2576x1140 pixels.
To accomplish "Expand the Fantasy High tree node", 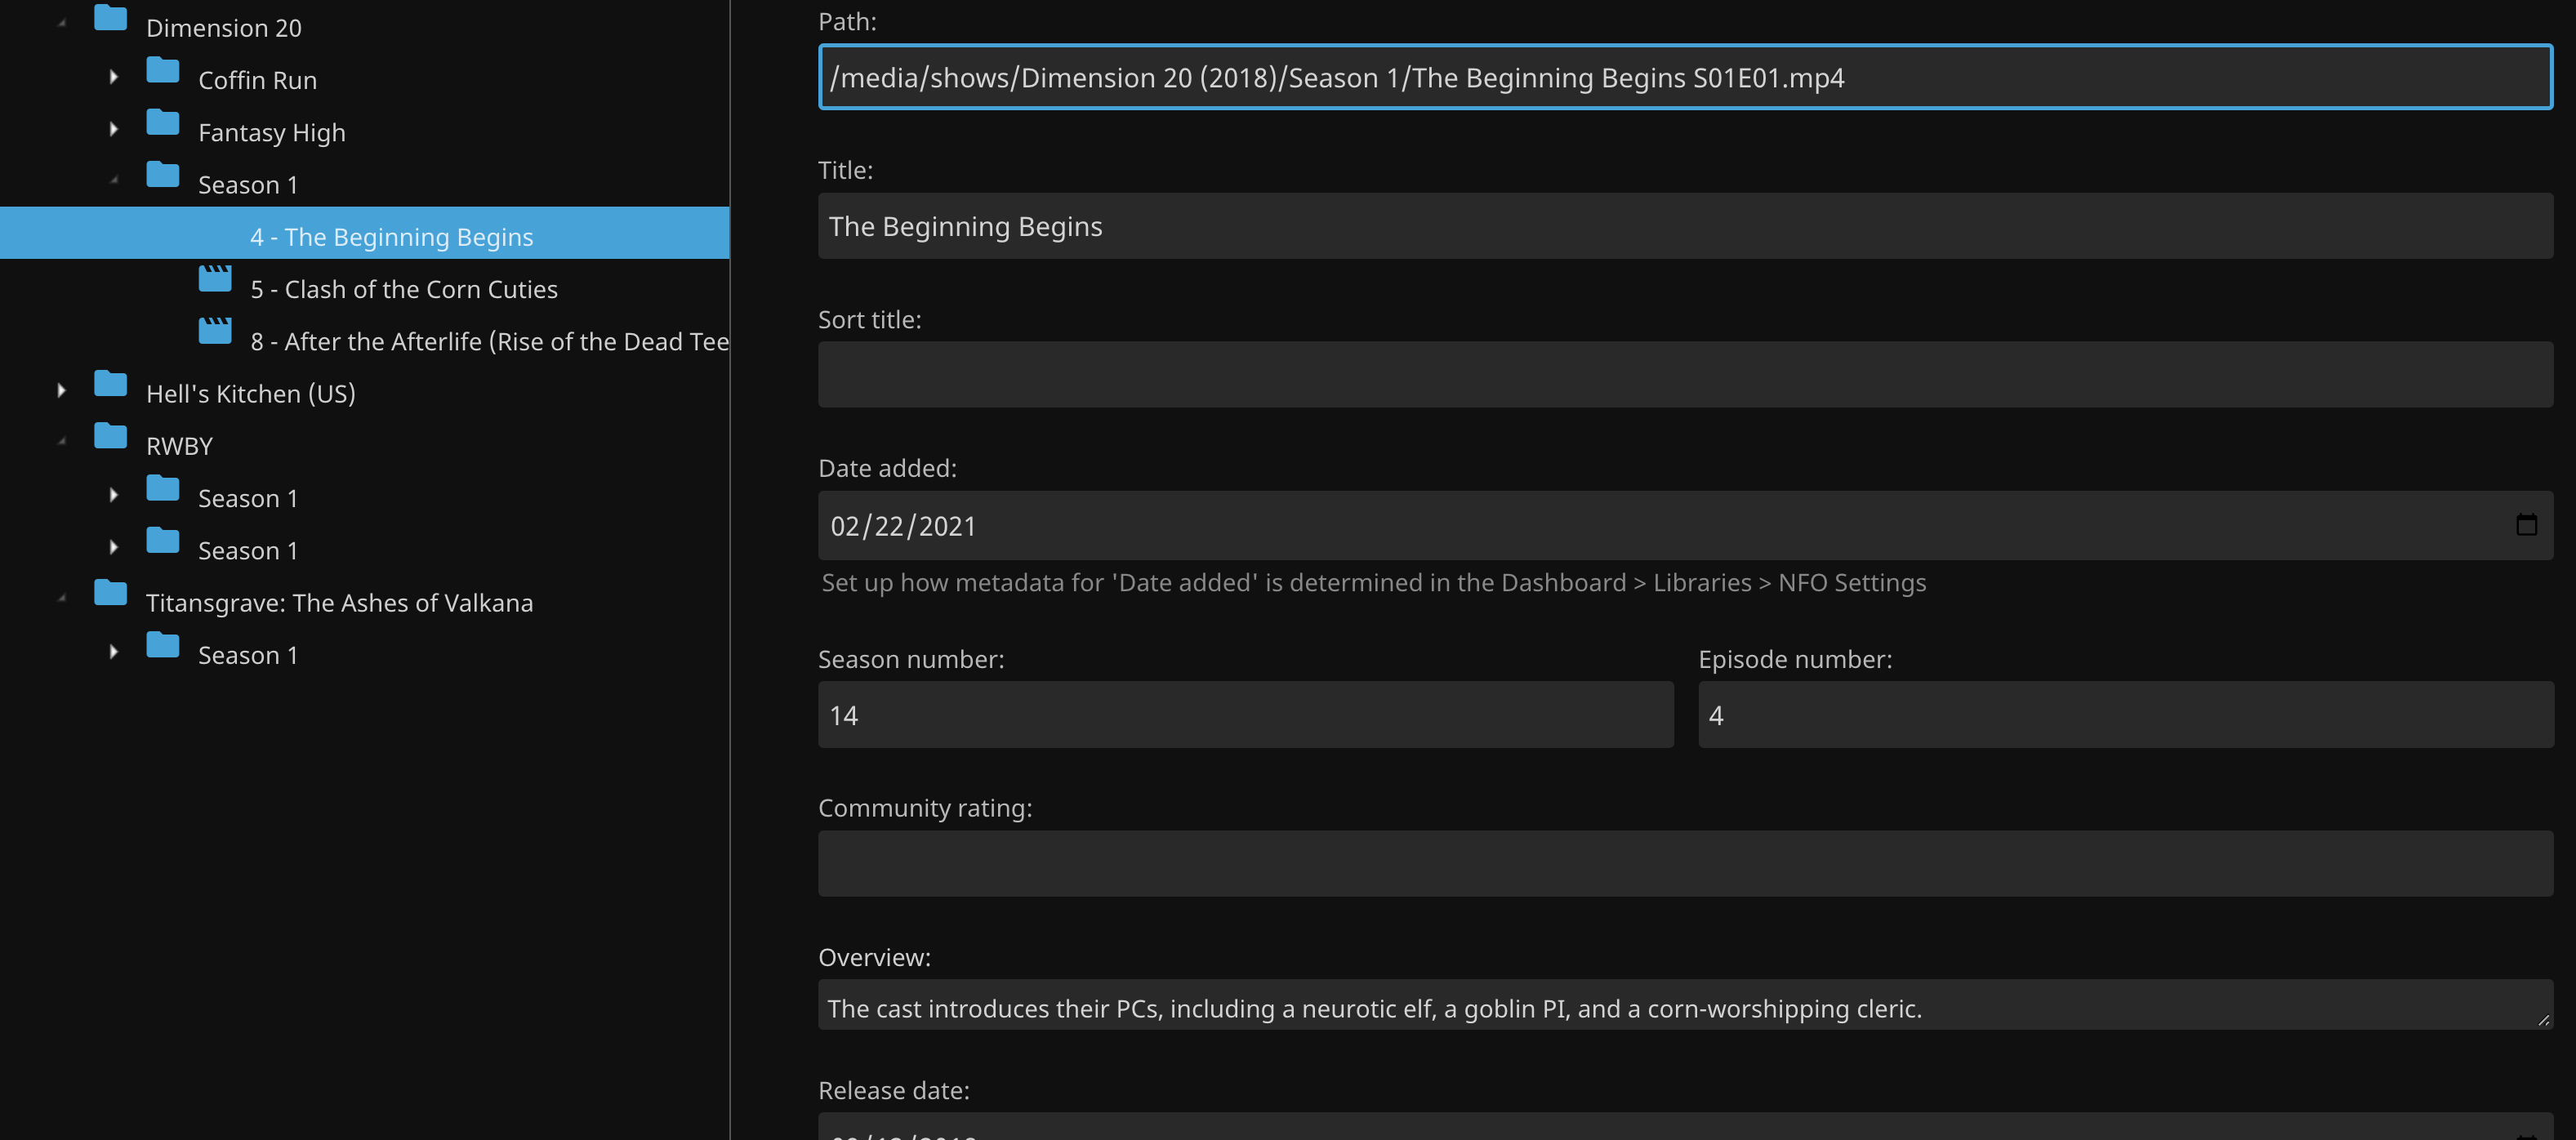I will point(114,130).
